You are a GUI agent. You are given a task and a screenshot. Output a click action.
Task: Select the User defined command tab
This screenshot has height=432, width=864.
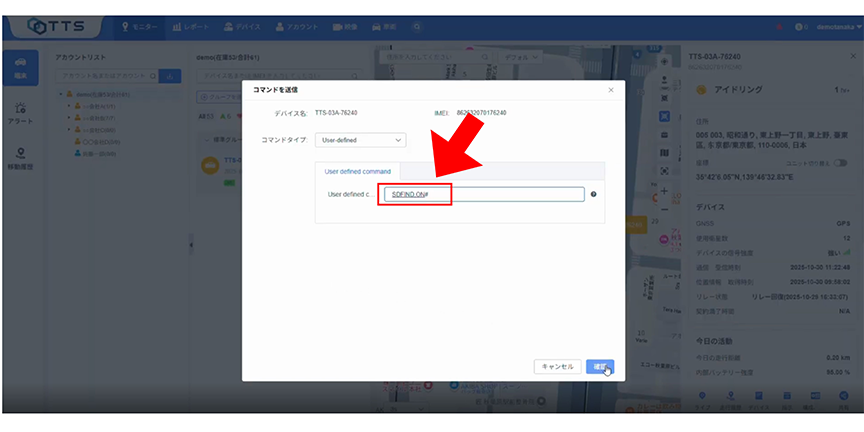click(358, 172)
